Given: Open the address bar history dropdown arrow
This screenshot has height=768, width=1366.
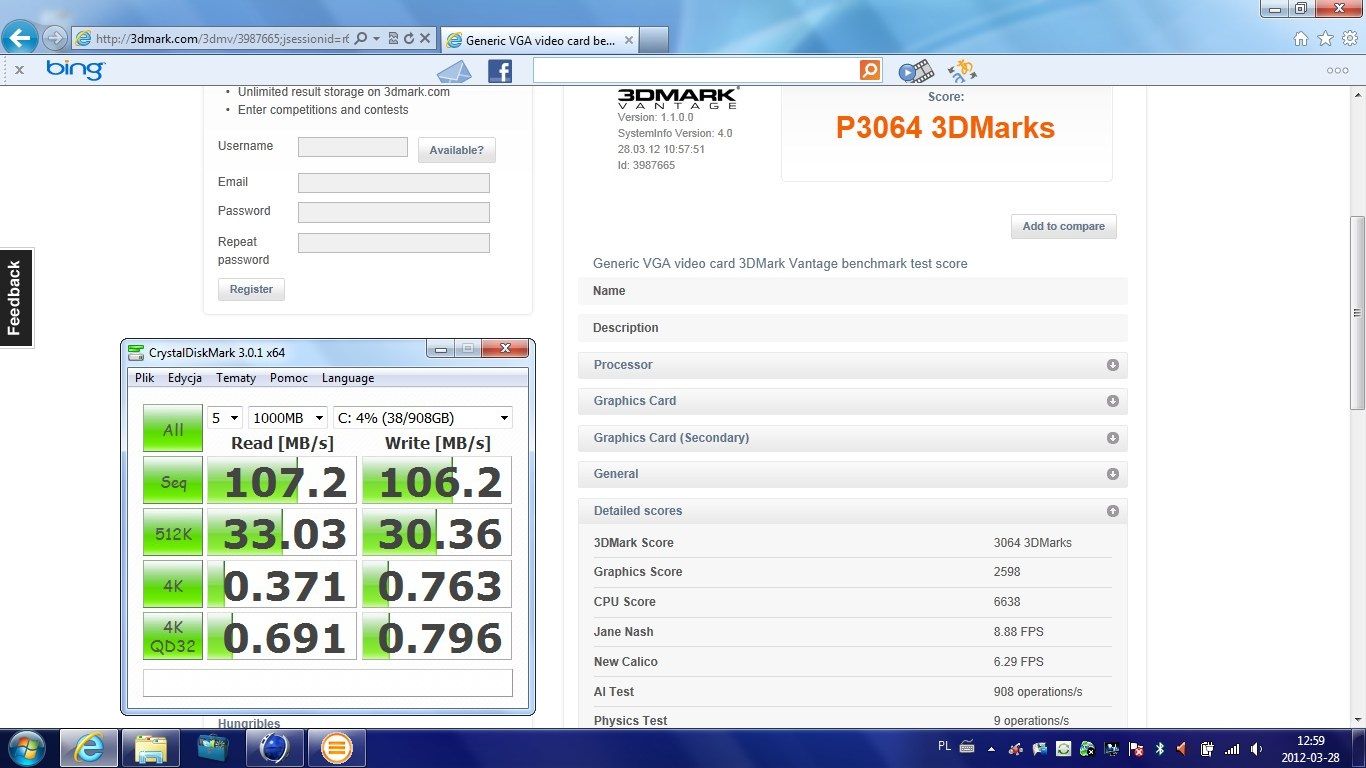Looking at the screenshot, I should [376, 39].
